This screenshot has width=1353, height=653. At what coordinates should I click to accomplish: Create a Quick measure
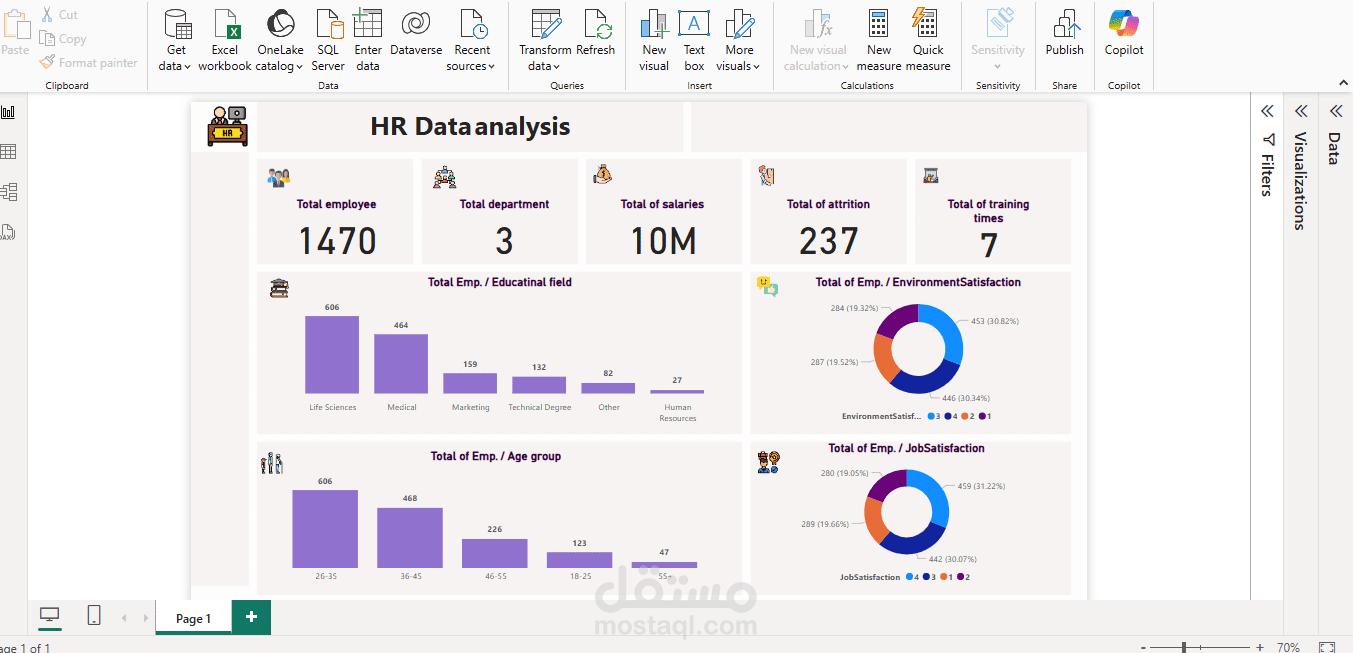point(928,40)
